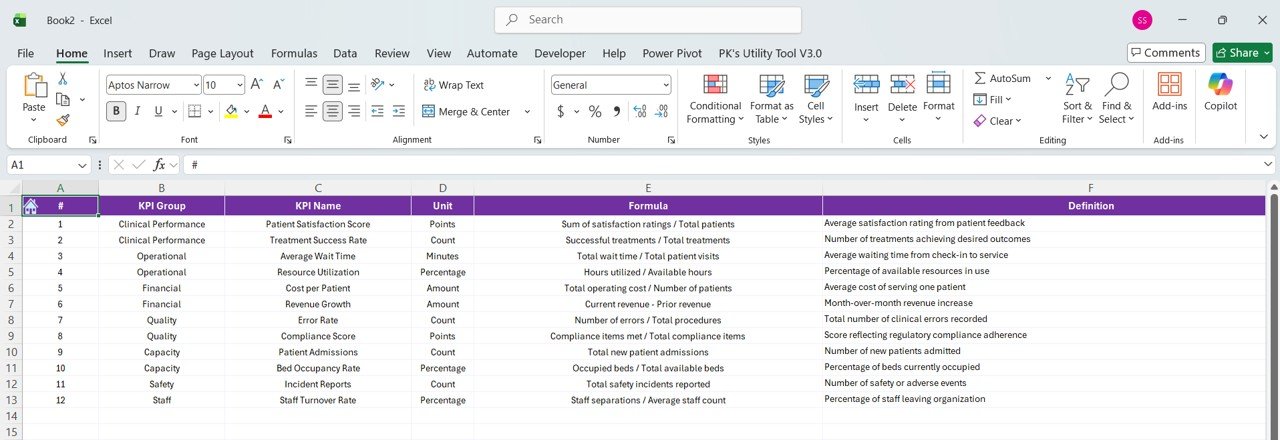The width and height of the screenshot is (1280, 440).
Task: Open the SS account profile
Action: pos(1142,20)
